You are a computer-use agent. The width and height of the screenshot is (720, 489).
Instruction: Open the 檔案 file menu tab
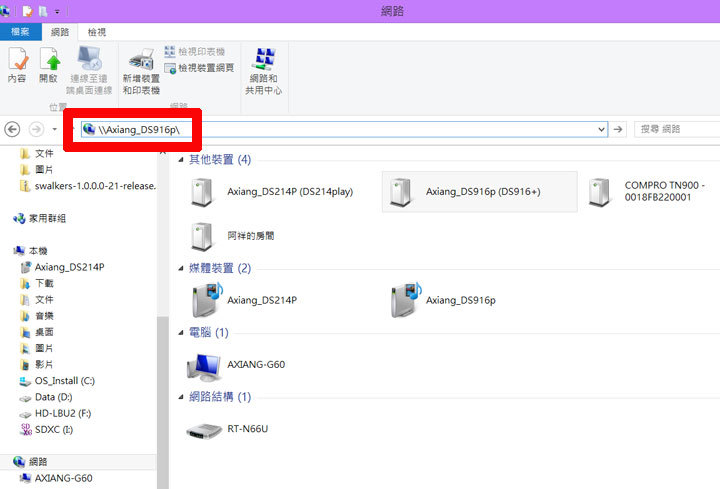[20, 32]
